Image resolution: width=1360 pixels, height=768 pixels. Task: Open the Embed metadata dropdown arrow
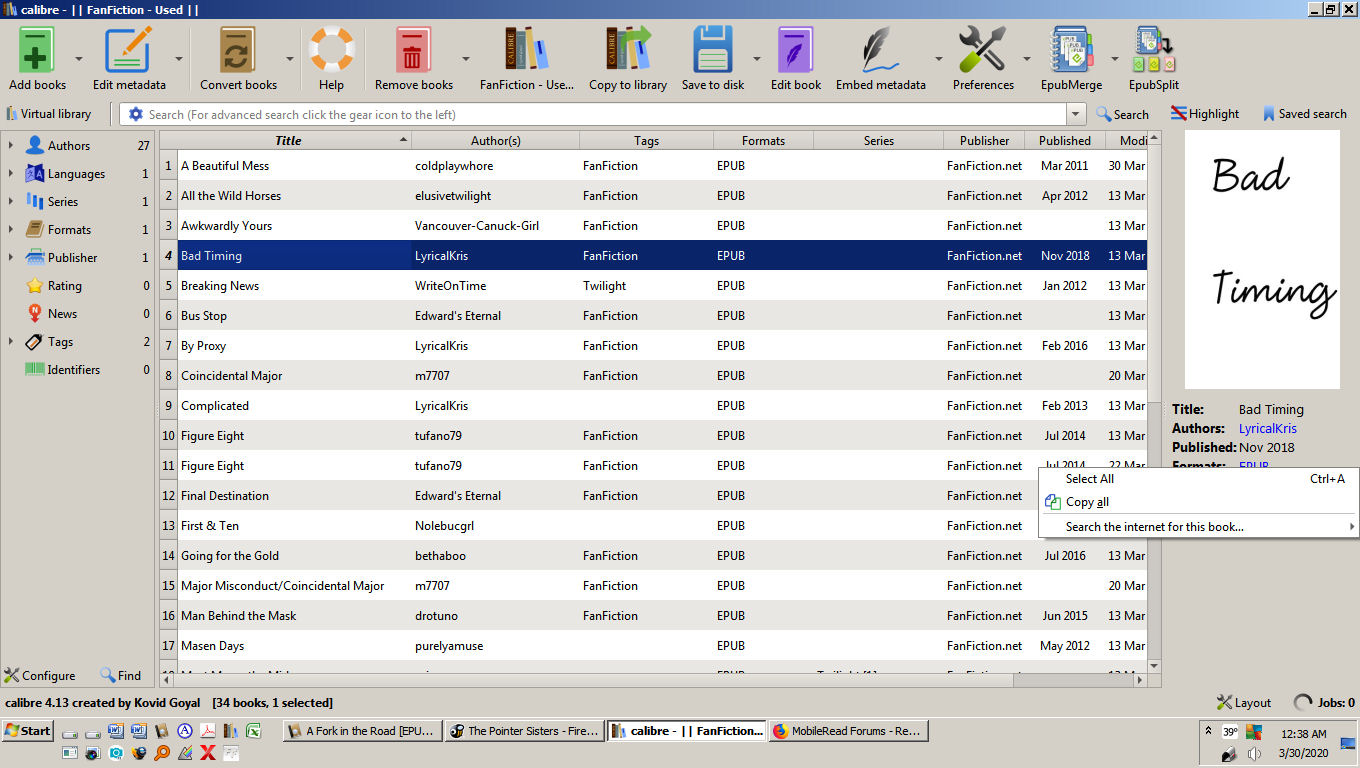[938, 58]
